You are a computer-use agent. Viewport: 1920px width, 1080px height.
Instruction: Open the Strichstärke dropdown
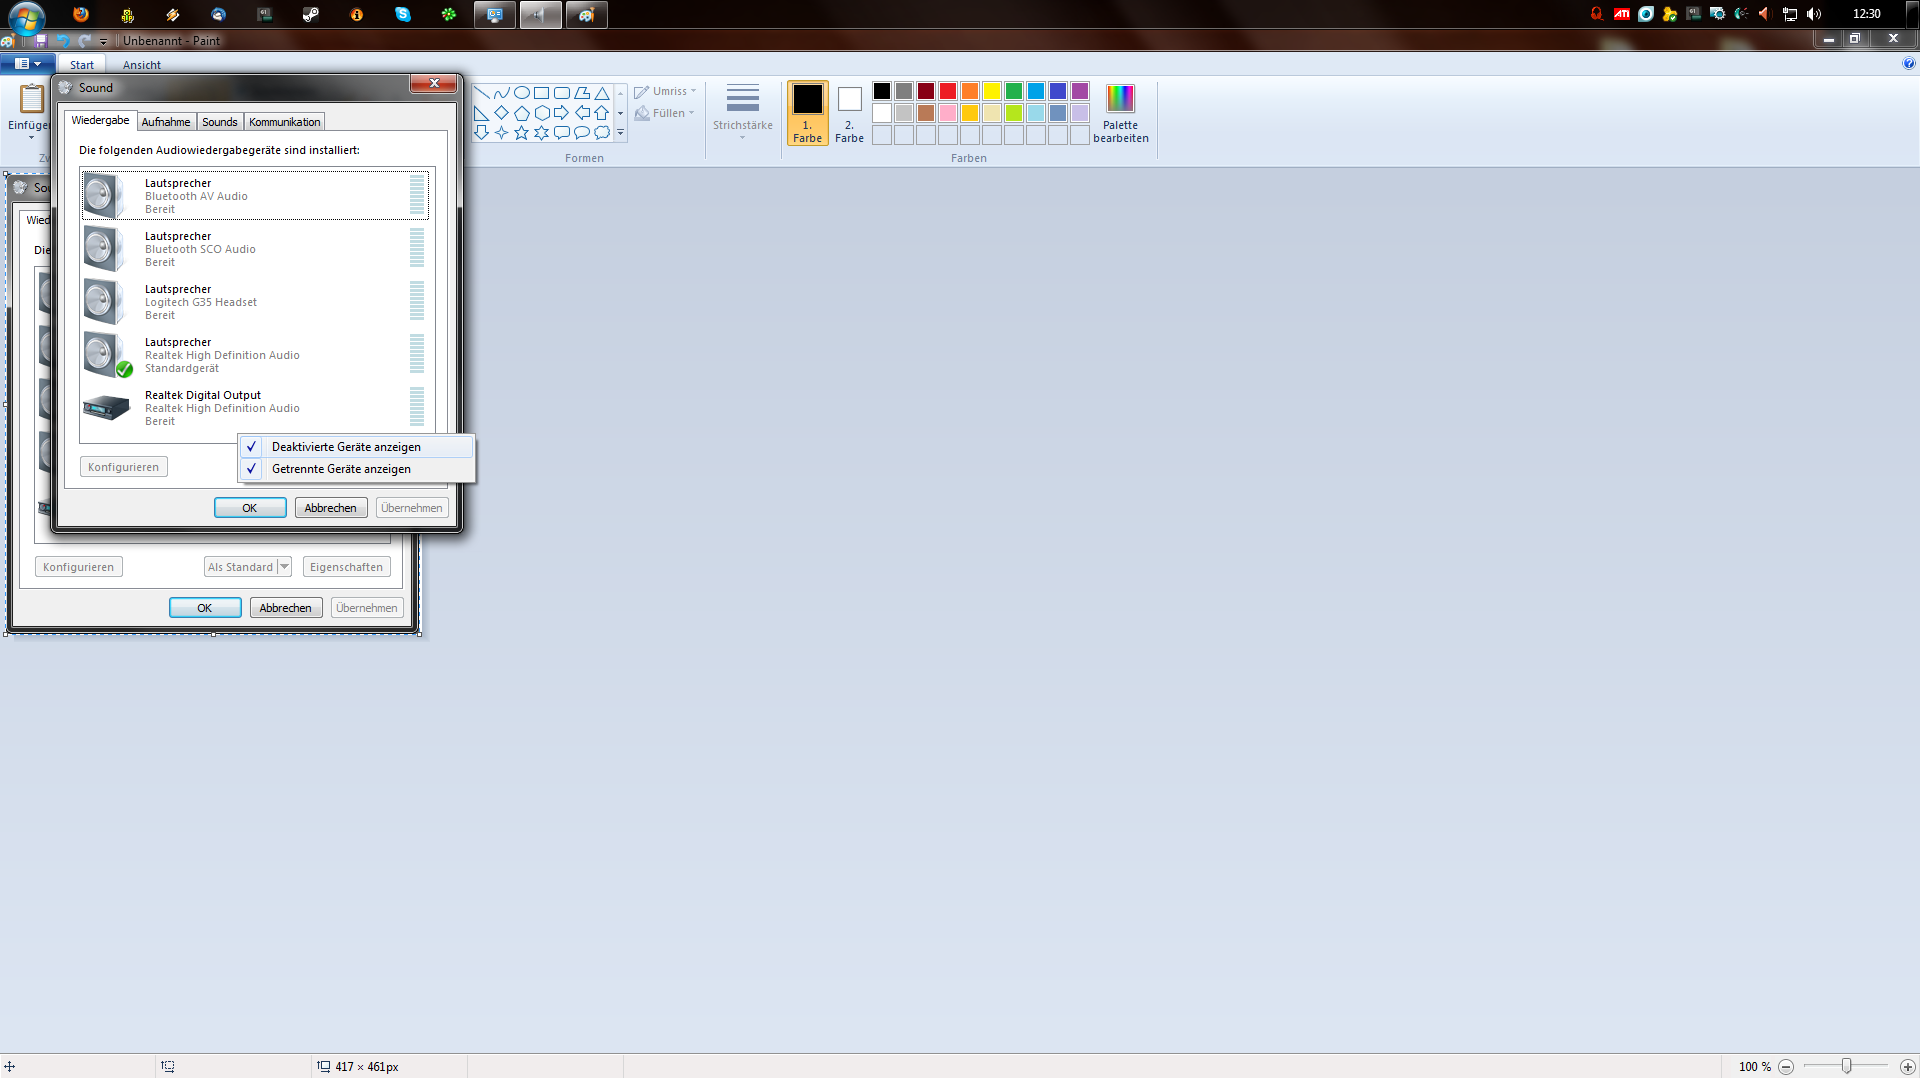[742, 112]
